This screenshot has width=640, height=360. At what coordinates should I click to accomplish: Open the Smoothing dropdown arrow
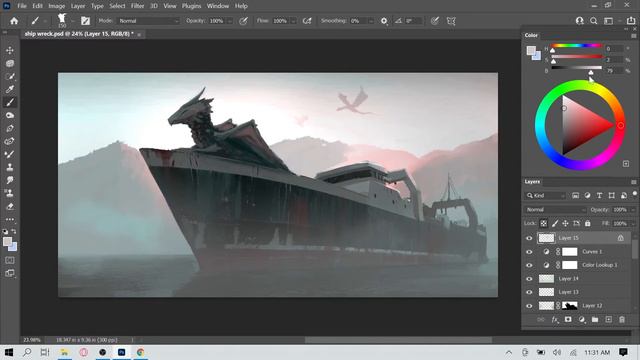tap(371, 21)
